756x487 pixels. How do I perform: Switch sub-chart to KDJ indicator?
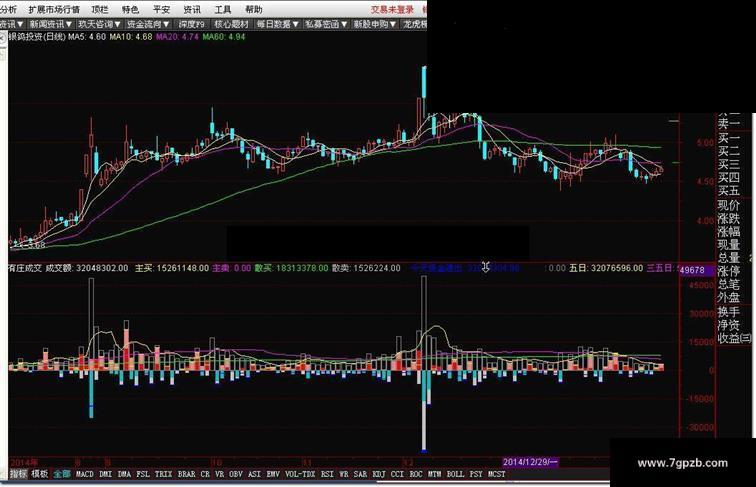tap(379, 474)
